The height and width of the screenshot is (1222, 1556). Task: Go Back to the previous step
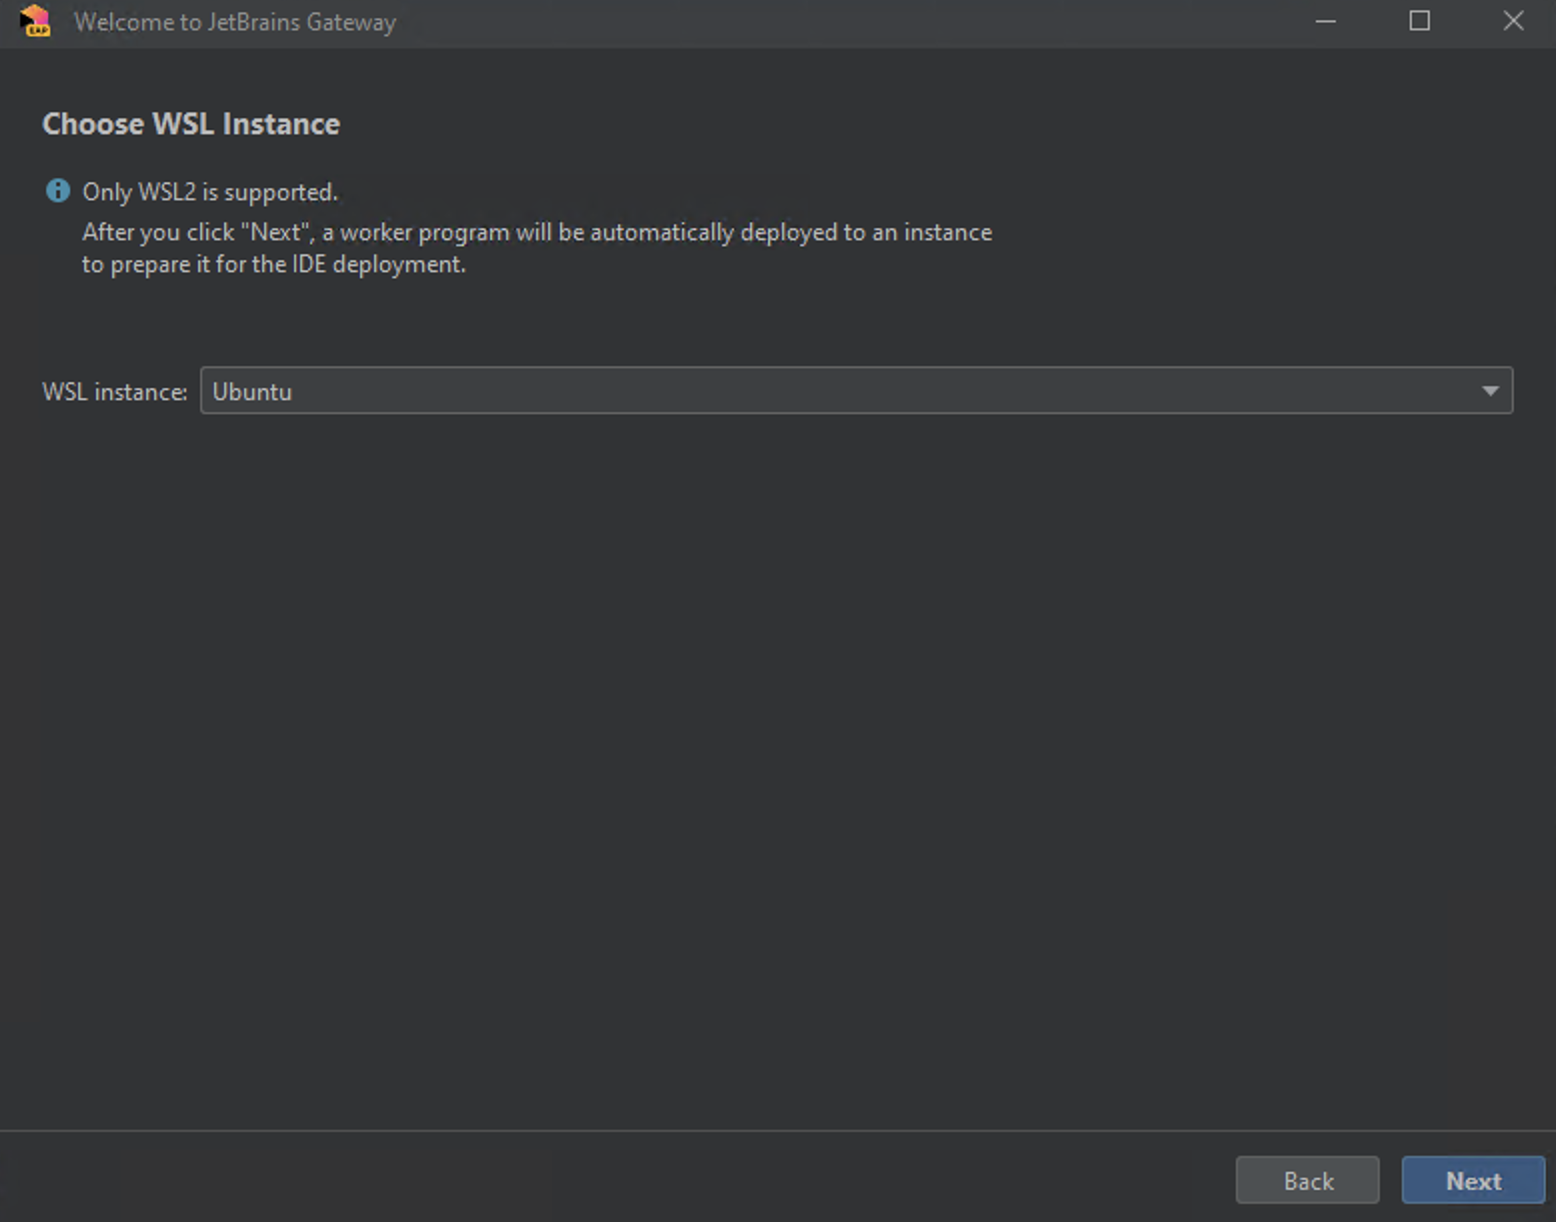[x=1307, y=1180]
